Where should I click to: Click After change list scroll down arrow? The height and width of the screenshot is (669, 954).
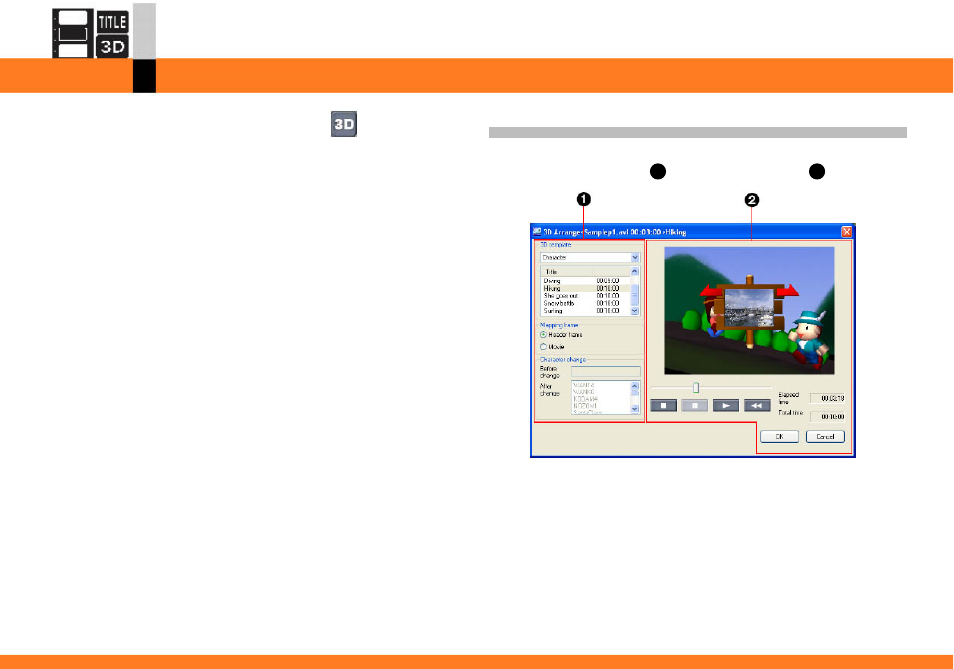[635, 409]
